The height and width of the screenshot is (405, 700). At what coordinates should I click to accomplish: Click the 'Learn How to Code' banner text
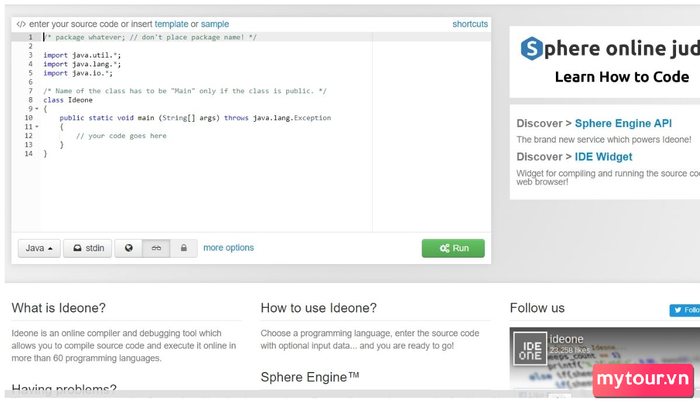(x=622, y=77)
